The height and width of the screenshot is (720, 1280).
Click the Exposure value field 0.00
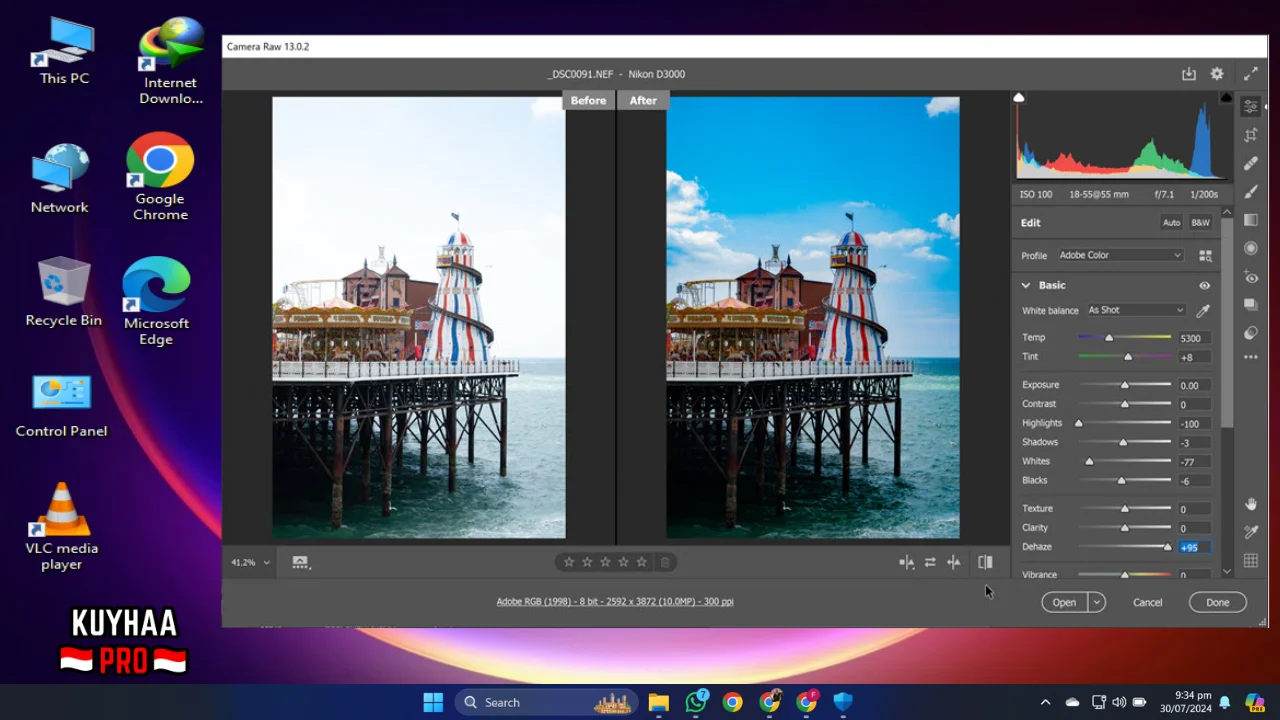coord(1194,385)
